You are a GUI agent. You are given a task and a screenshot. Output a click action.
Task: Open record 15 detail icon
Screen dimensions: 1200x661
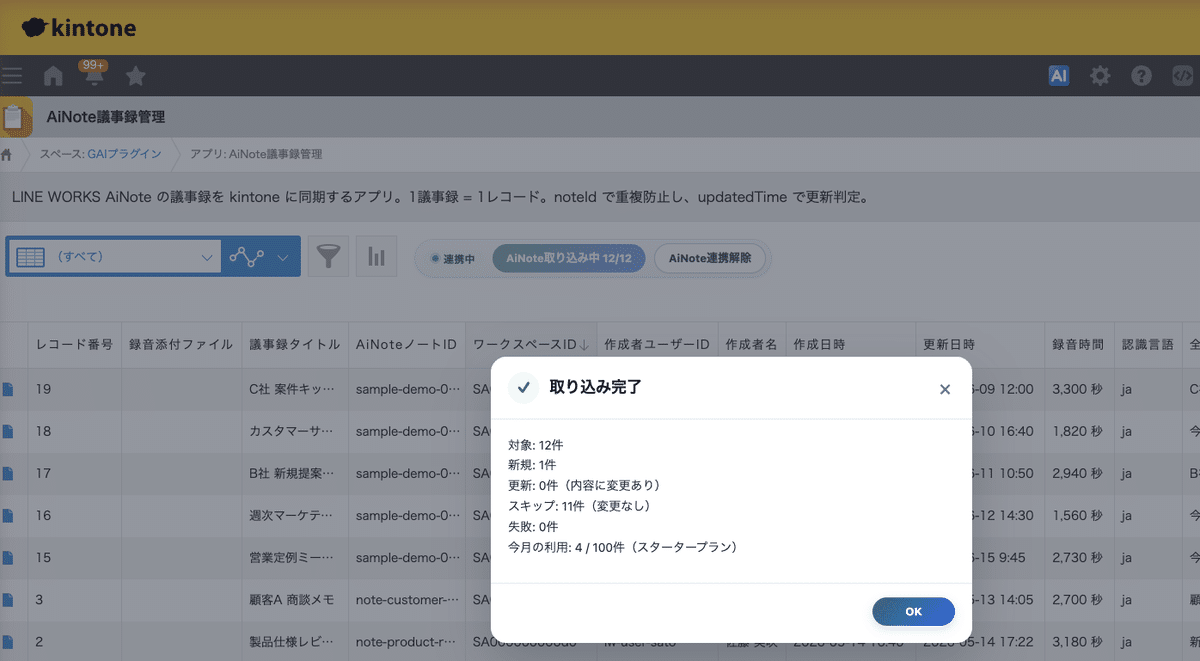pyautogui.click(x=8, y=557)
